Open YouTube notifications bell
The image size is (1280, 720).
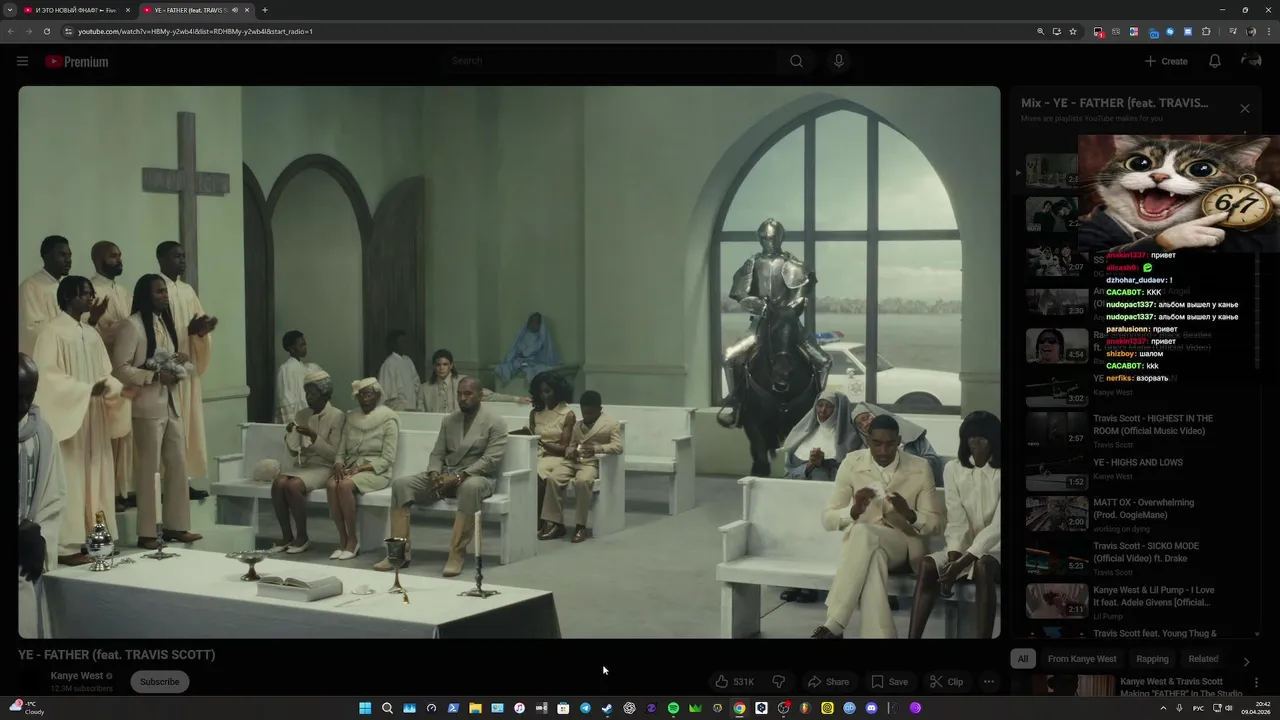point(1214,61)
